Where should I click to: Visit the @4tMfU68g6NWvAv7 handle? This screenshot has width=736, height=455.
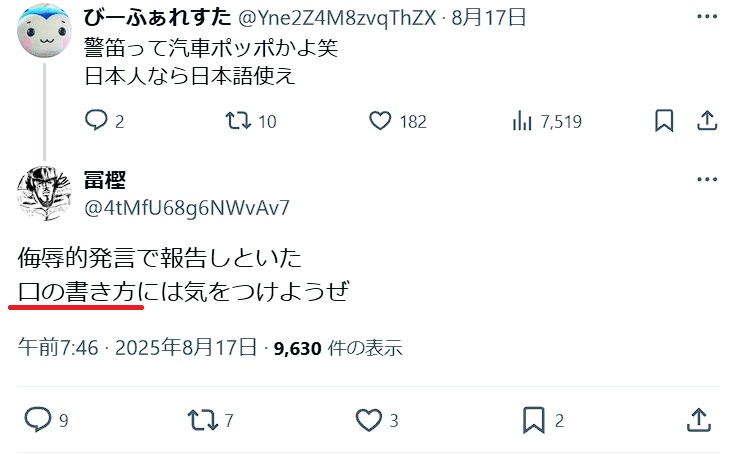pos(187,208)
